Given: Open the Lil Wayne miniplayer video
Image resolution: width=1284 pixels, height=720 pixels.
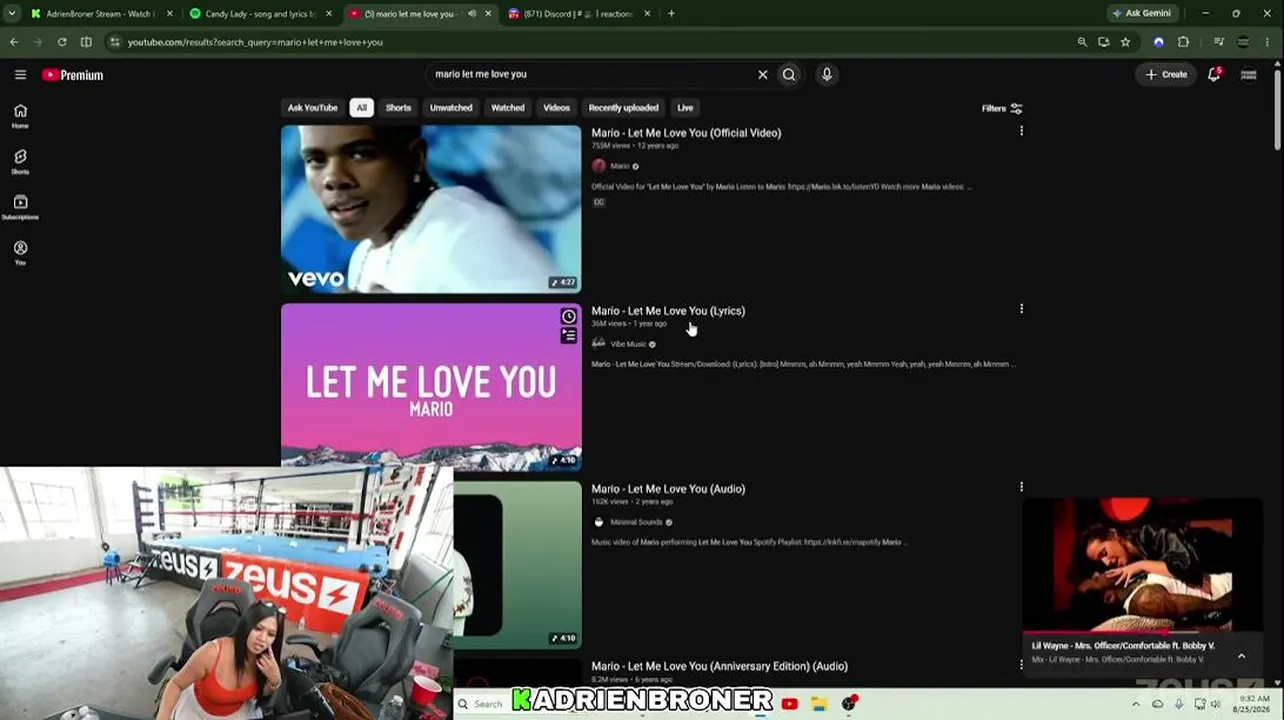Looking at the screenshot, I should (x=1141, y=566).
